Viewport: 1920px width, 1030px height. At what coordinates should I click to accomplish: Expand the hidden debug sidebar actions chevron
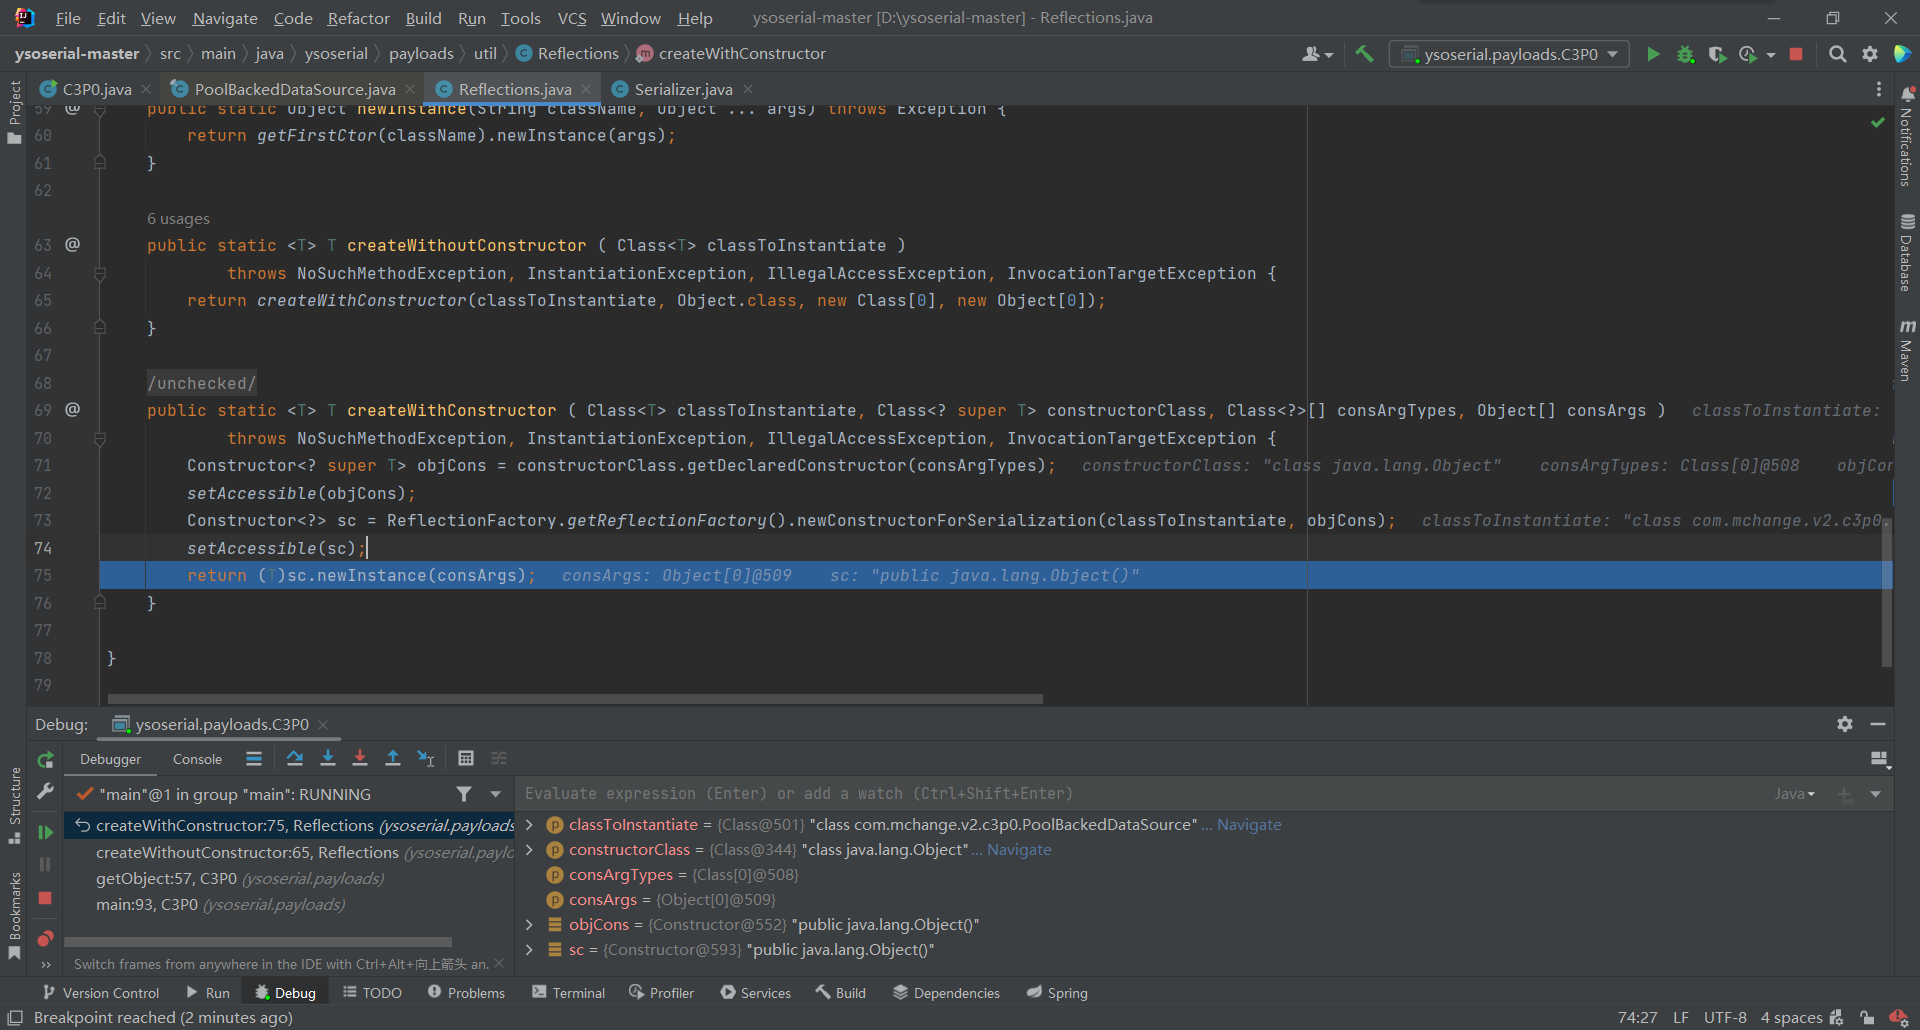click(45, 965)
